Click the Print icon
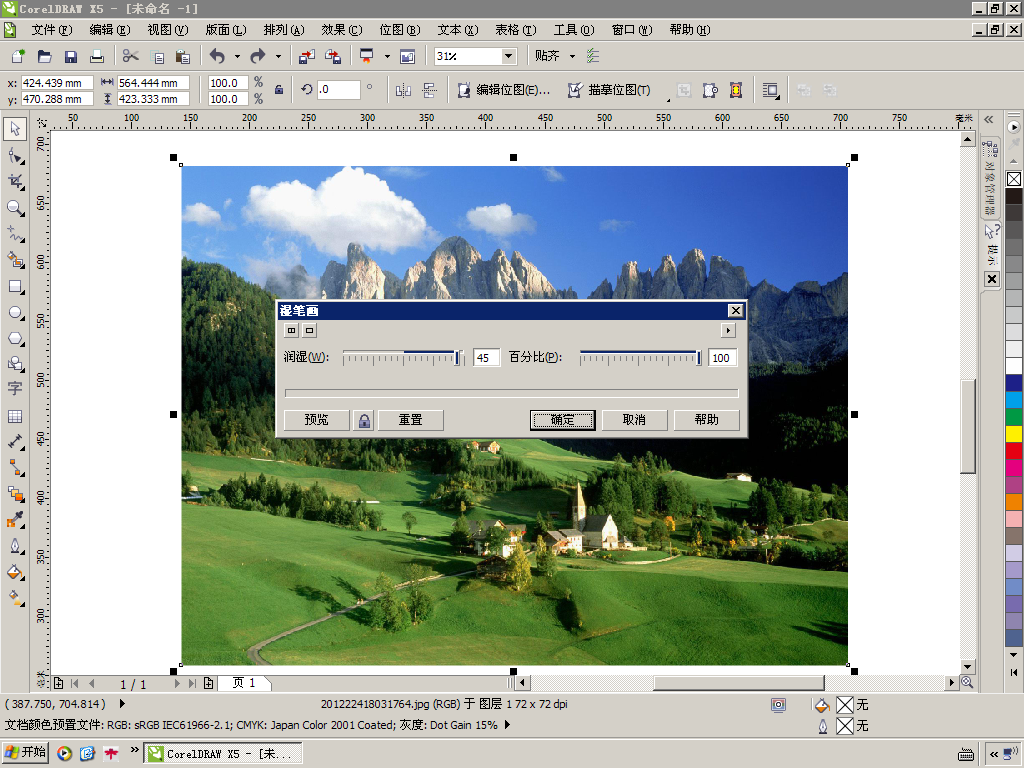 click(97, 56)
